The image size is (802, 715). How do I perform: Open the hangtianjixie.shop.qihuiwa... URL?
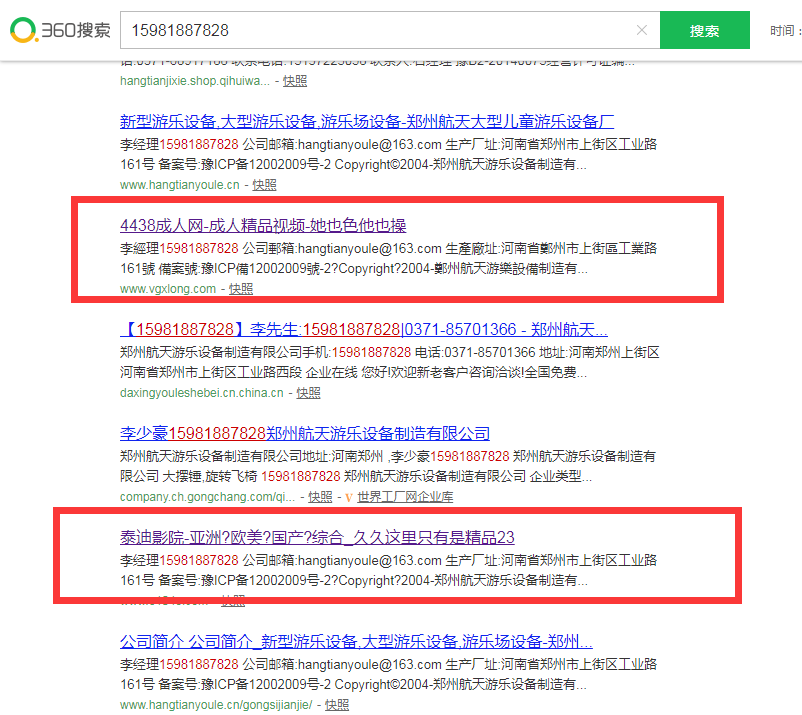[x=194, y=81]
